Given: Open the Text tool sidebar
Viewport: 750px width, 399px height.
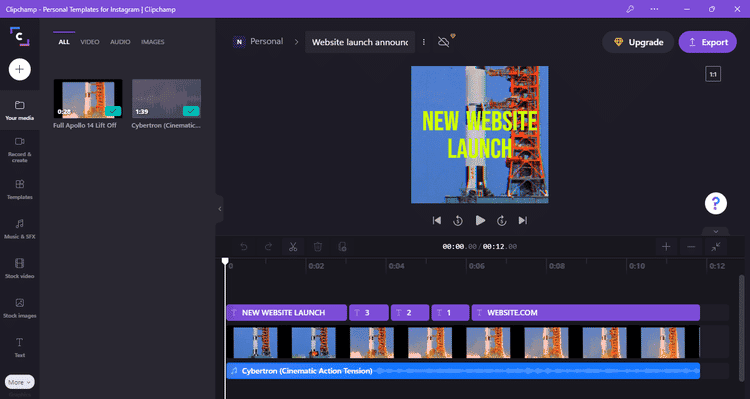Looking at the screenshot, I should point(20,347).
